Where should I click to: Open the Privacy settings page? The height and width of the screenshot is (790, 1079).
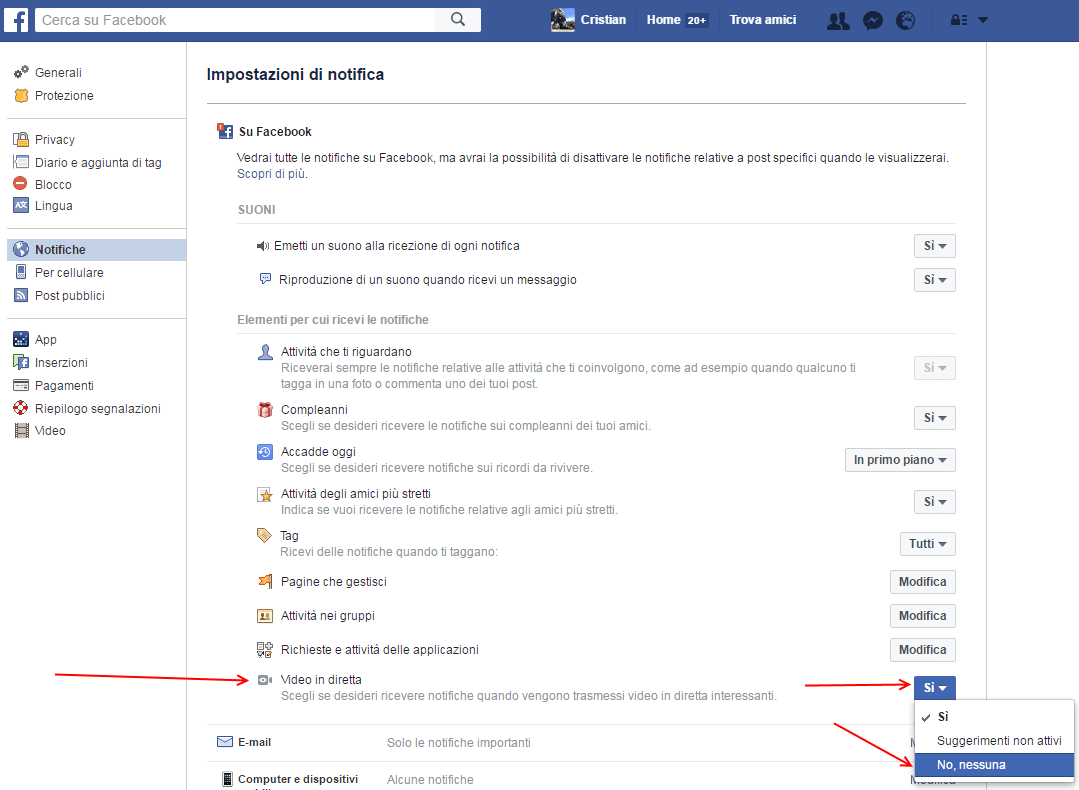tap(54, 140)
